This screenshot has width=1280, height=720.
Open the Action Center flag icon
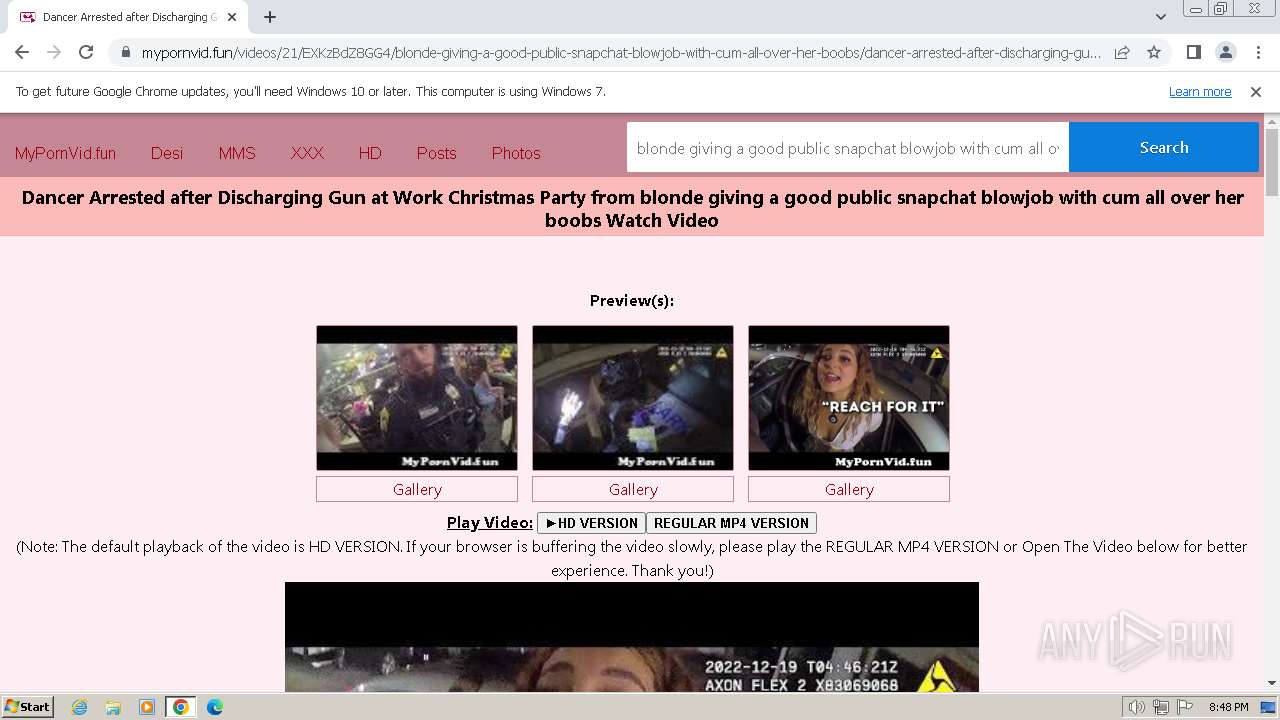coord(1185,707)
